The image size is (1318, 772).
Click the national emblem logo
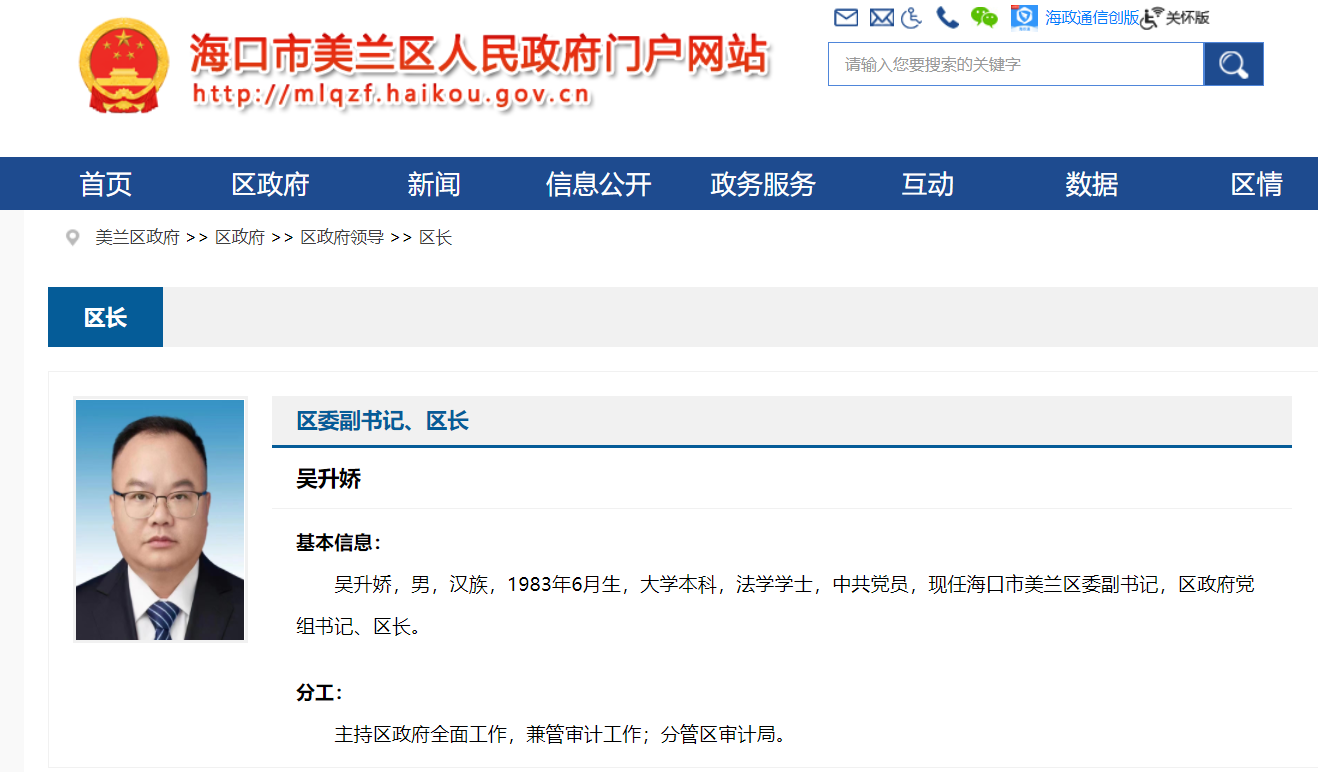(x=125, y=67)
